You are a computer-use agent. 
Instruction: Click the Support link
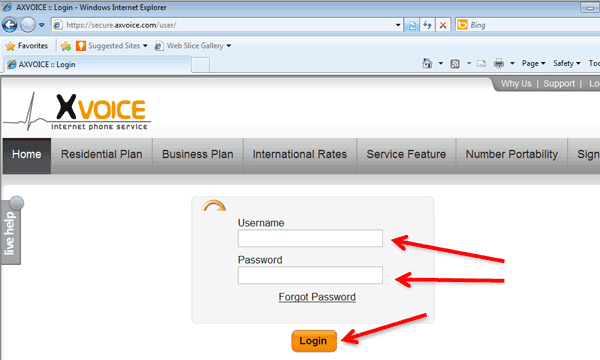pos(559,84)
